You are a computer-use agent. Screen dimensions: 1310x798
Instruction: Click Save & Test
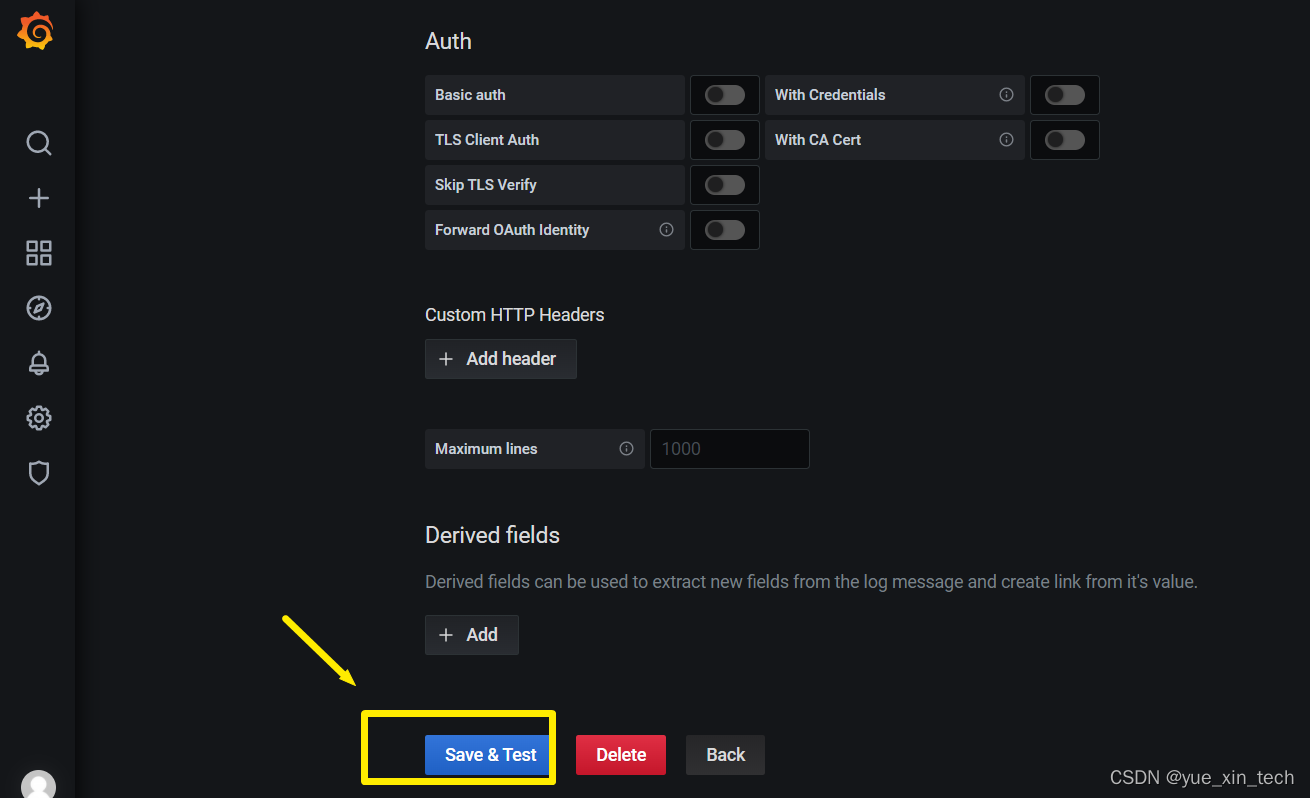coord(487,755)
